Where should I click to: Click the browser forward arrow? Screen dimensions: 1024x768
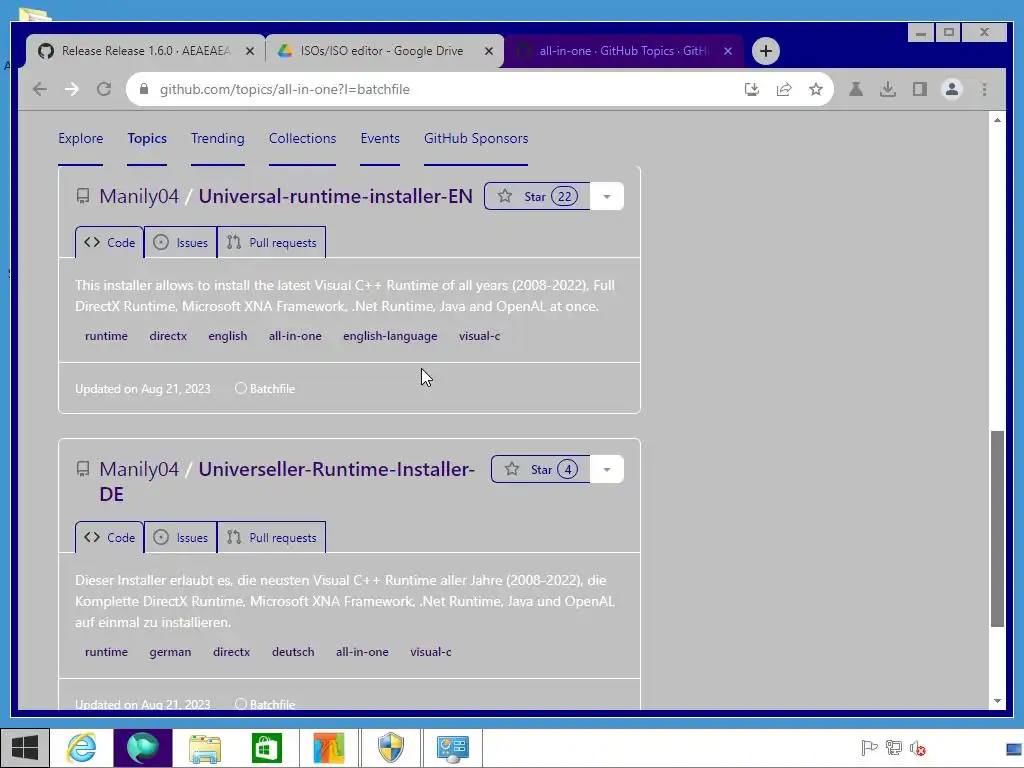pyautogui.click(x=72, y=89)
